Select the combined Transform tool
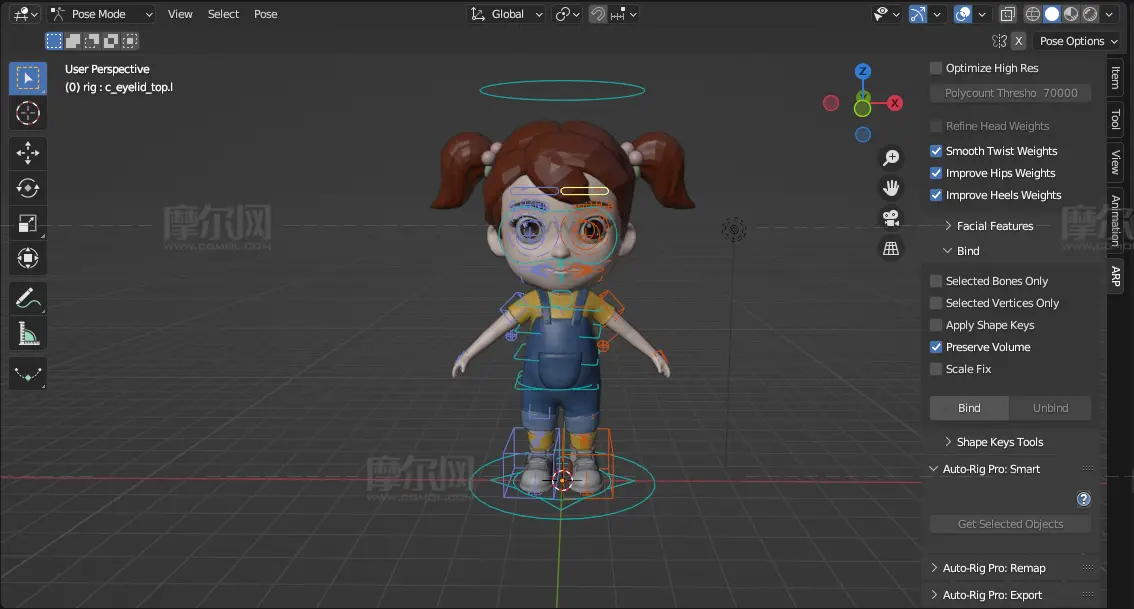The width and height of the screenshot is (1134, 609). click(27, 258)
